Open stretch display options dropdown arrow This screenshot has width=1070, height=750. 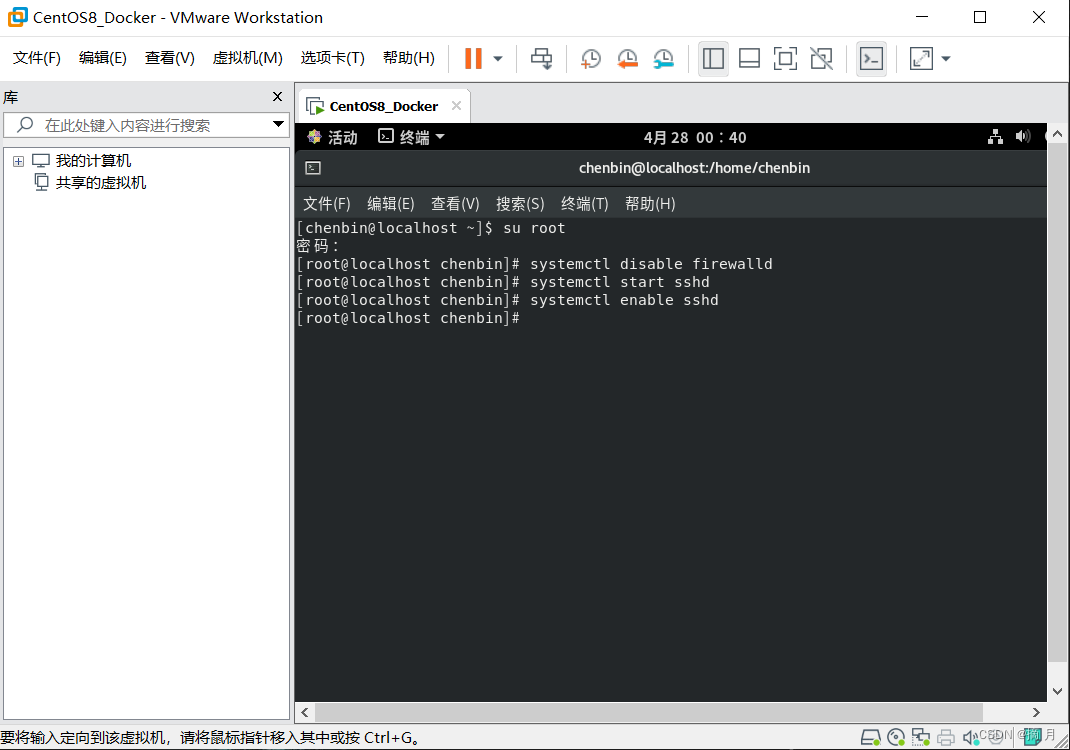click(946, 59)
